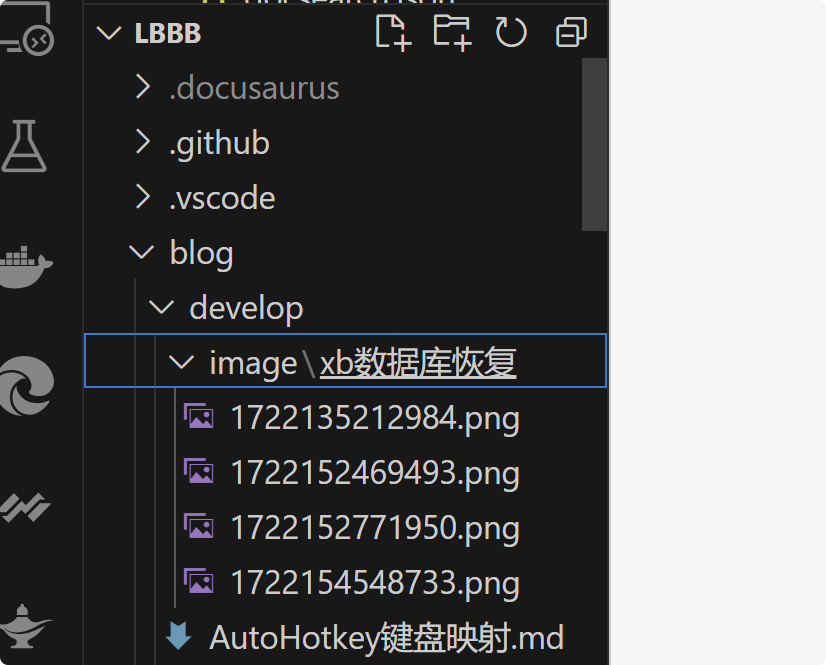Expand the .docusaurus folder

254,88
